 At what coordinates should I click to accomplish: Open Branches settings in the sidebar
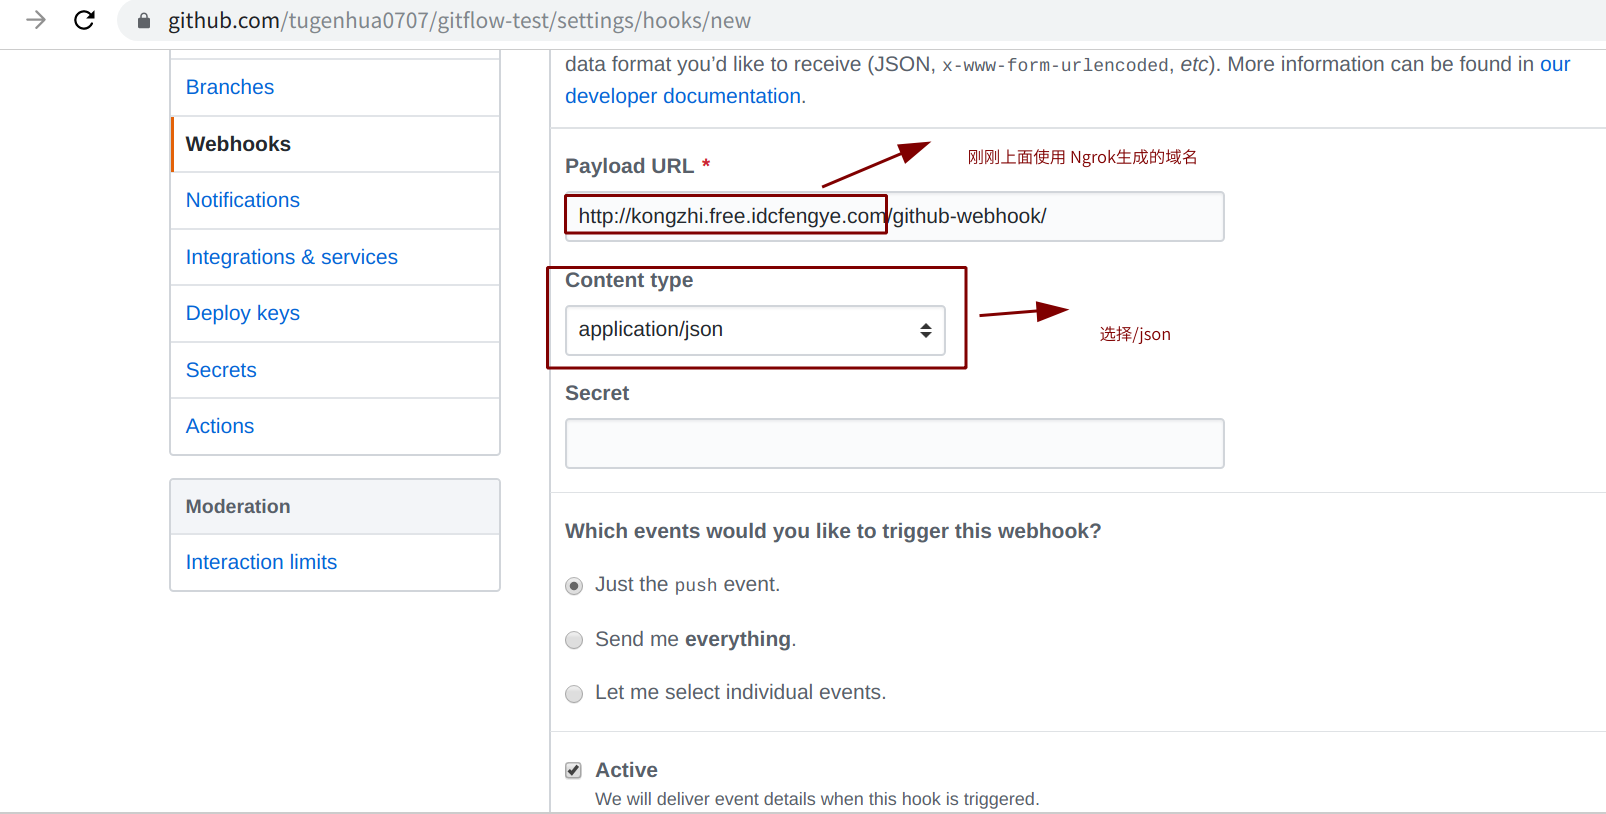coord(230,87)
